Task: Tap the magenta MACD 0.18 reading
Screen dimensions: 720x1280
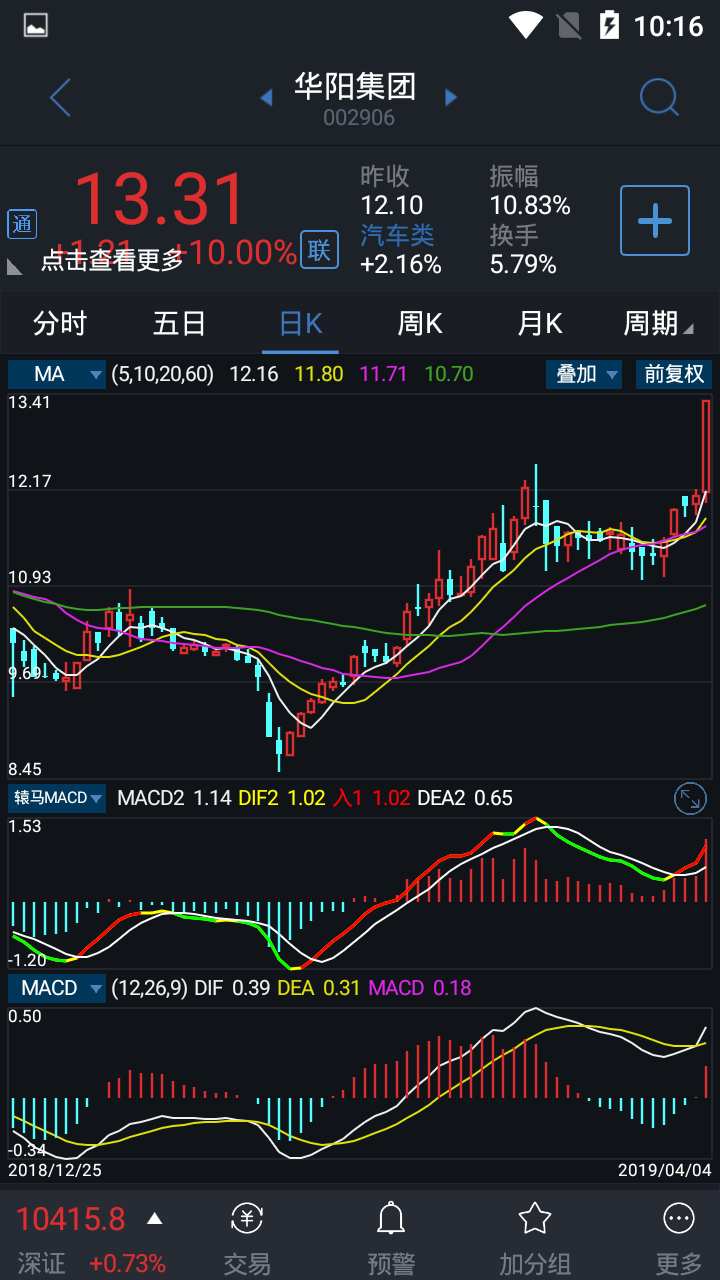Action: 420,988
